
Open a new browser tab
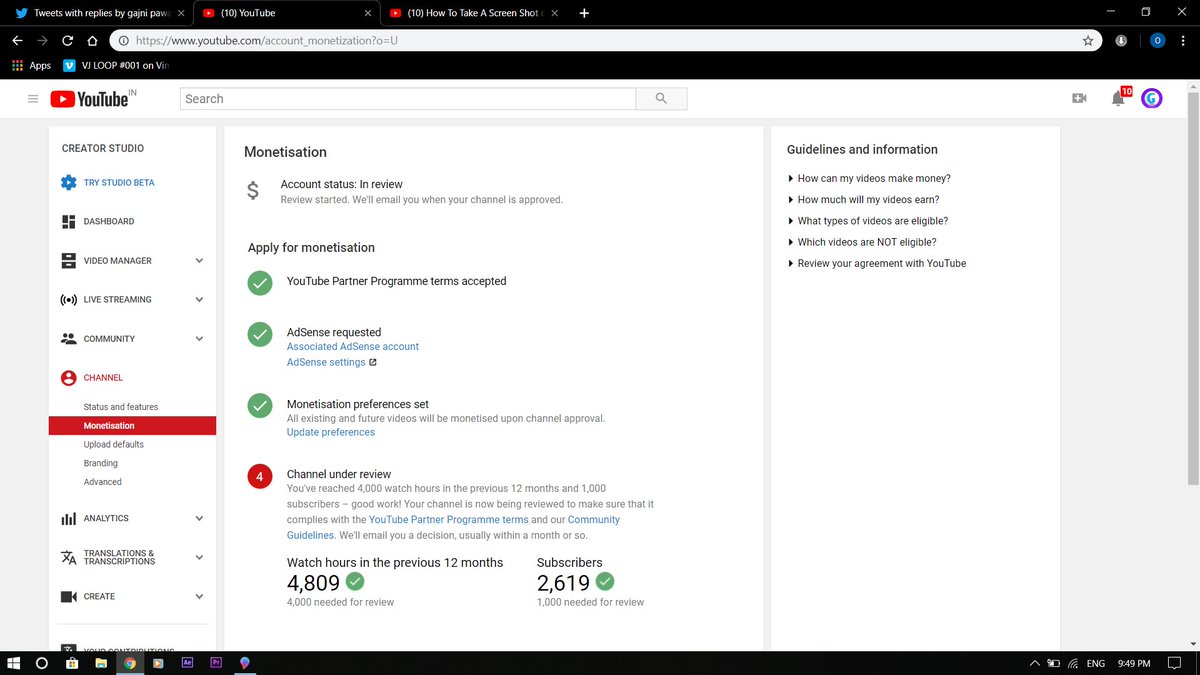(x=584, y=13)
